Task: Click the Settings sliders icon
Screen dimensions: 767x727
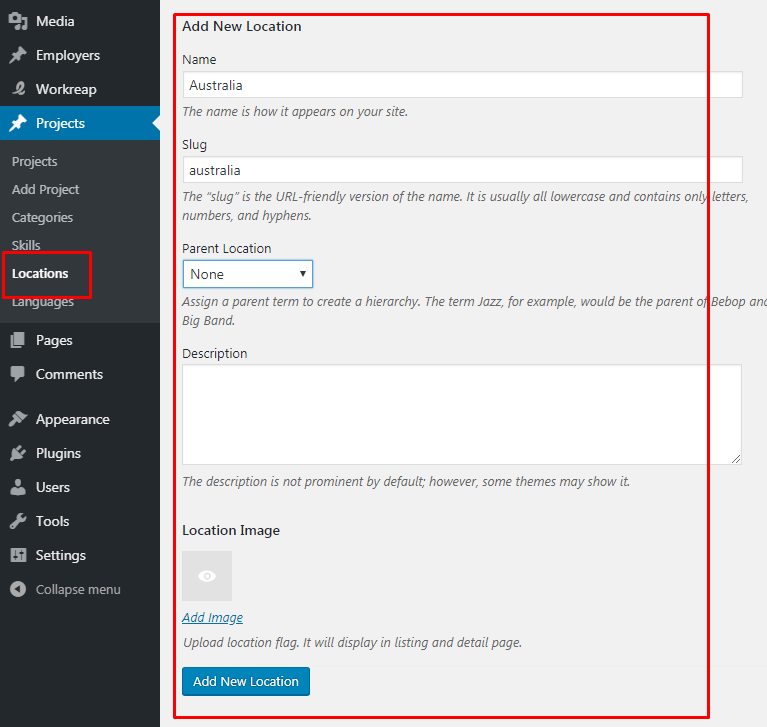Action: (x=18, y=555)
